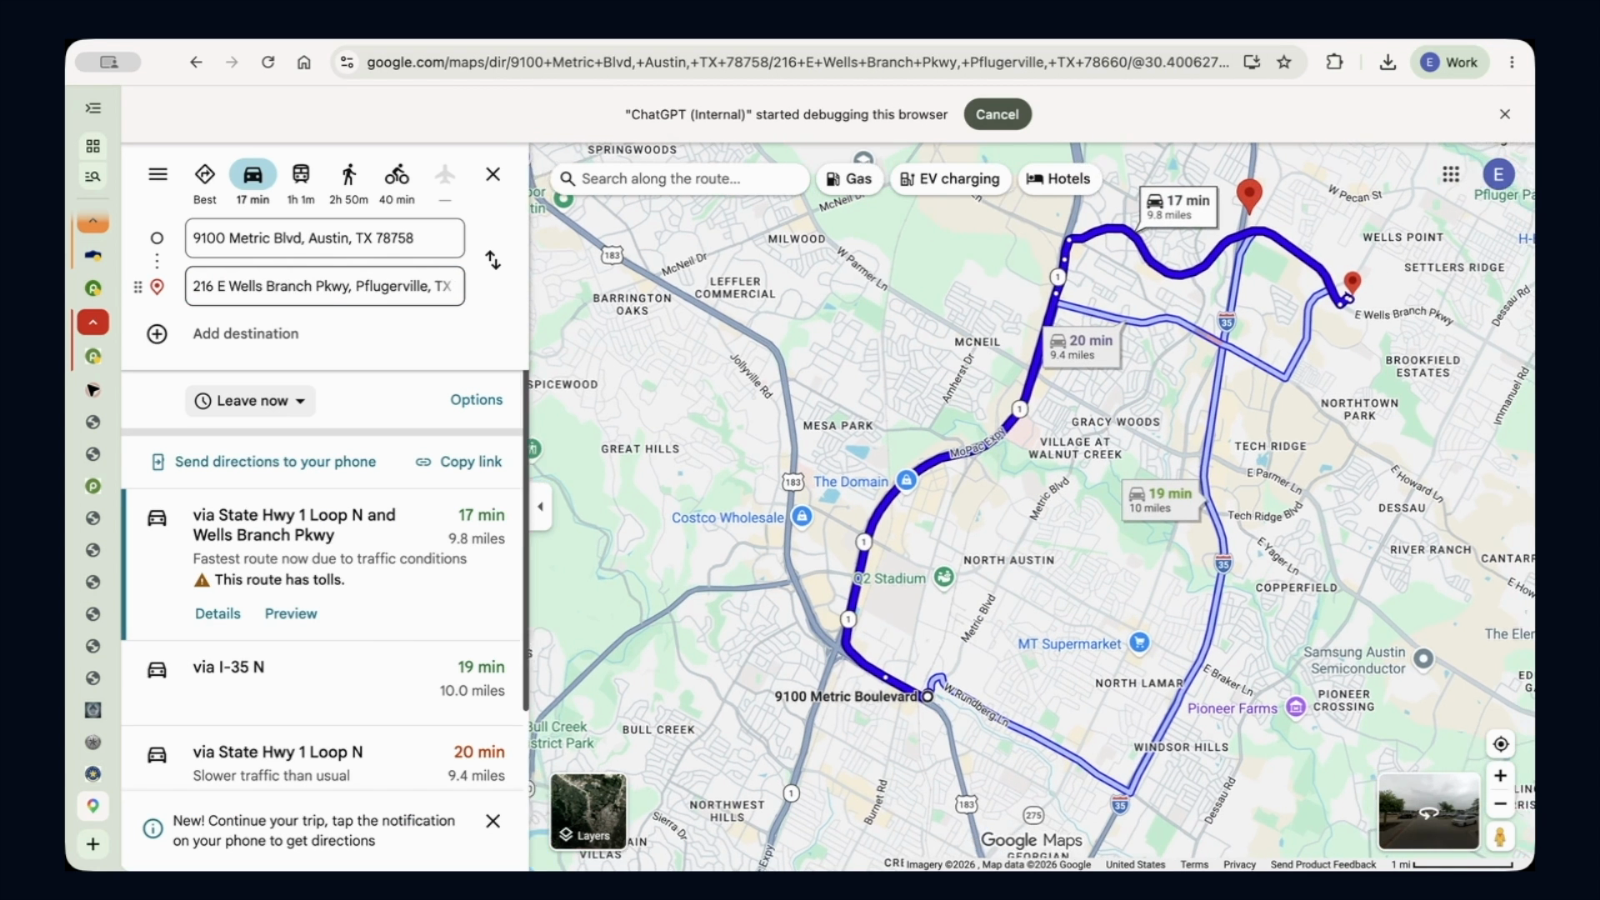The width and height of the screenshot is (1600, 900).
Task: Open the Google Maps hamburger menu
Action: click(158, 174)
